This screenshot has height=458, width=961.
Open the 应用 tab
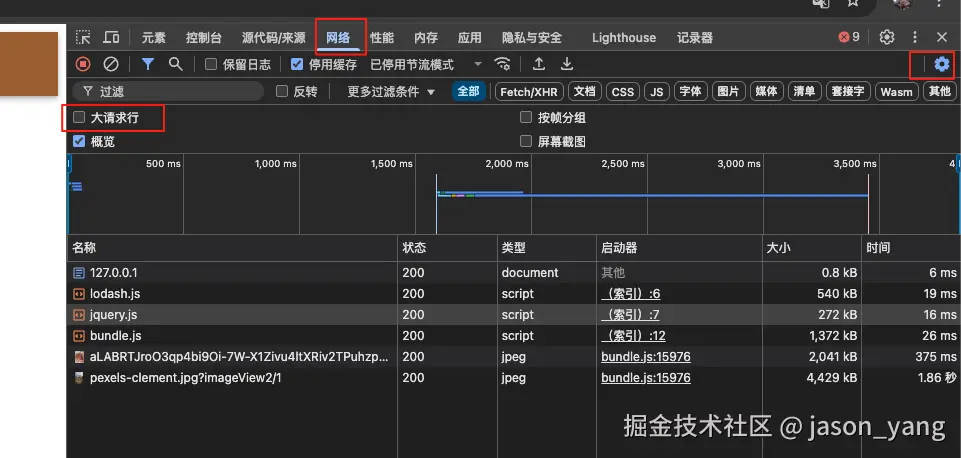pyautogui.click(x=469, y=37)
